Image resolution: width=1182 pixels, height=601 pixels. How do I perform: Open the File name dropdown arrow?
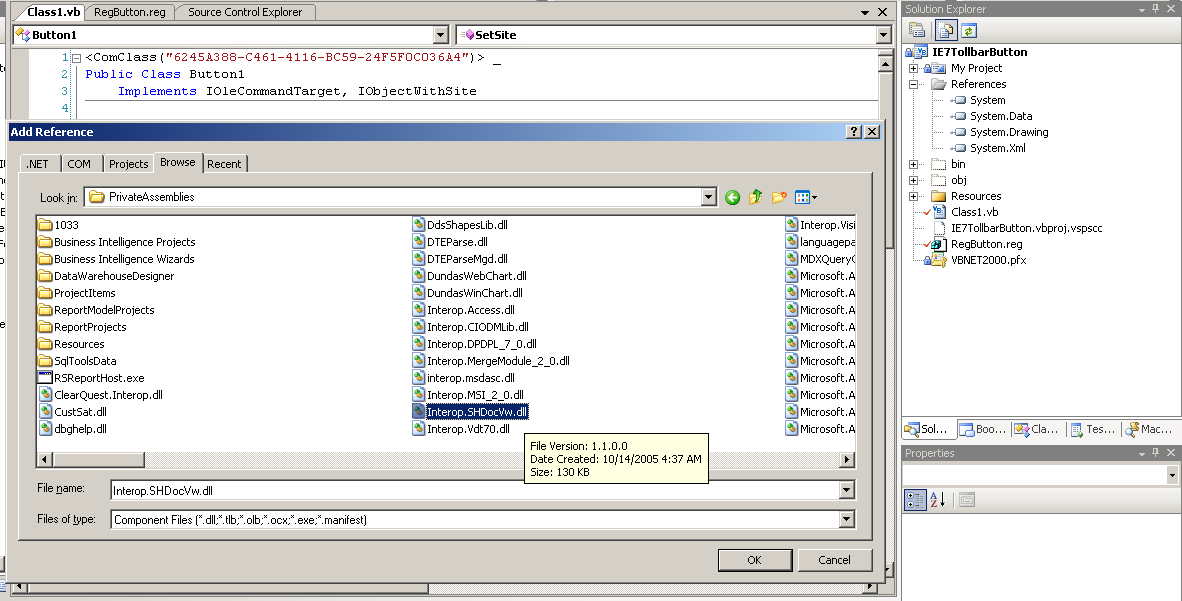pos(847,491)
